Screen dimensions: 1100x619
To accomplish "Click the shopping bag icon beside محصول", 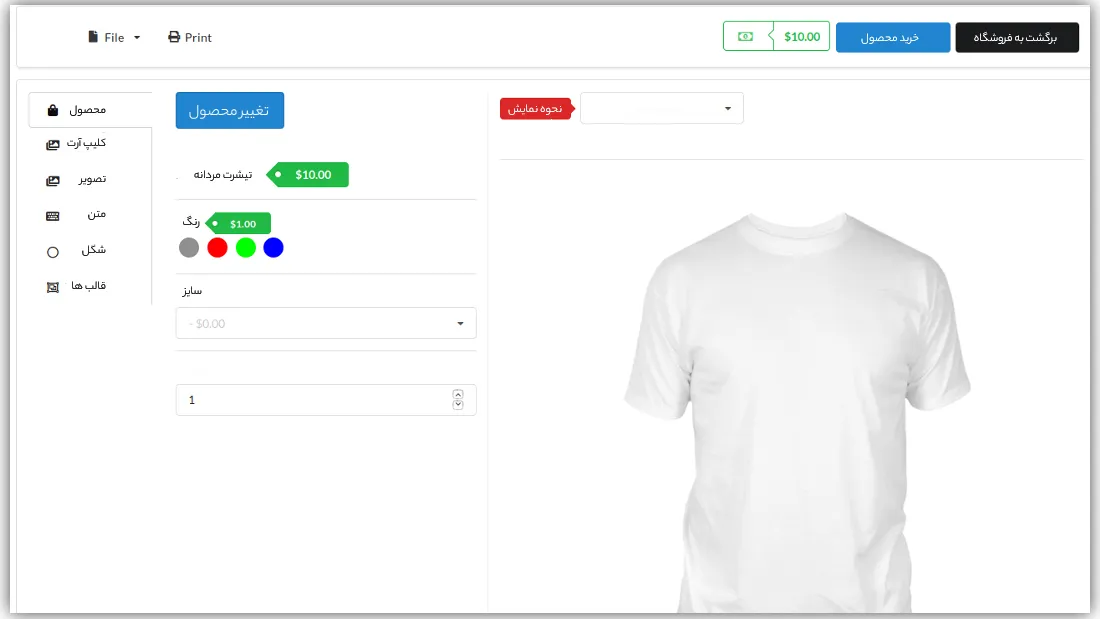I will pos(53,110).
